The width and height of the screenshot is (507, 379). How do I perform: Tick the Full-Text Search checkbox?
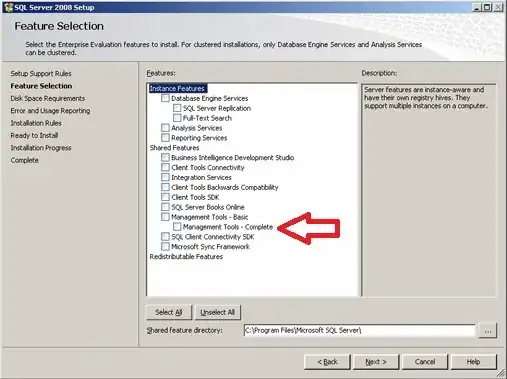[x=177, y=118]
